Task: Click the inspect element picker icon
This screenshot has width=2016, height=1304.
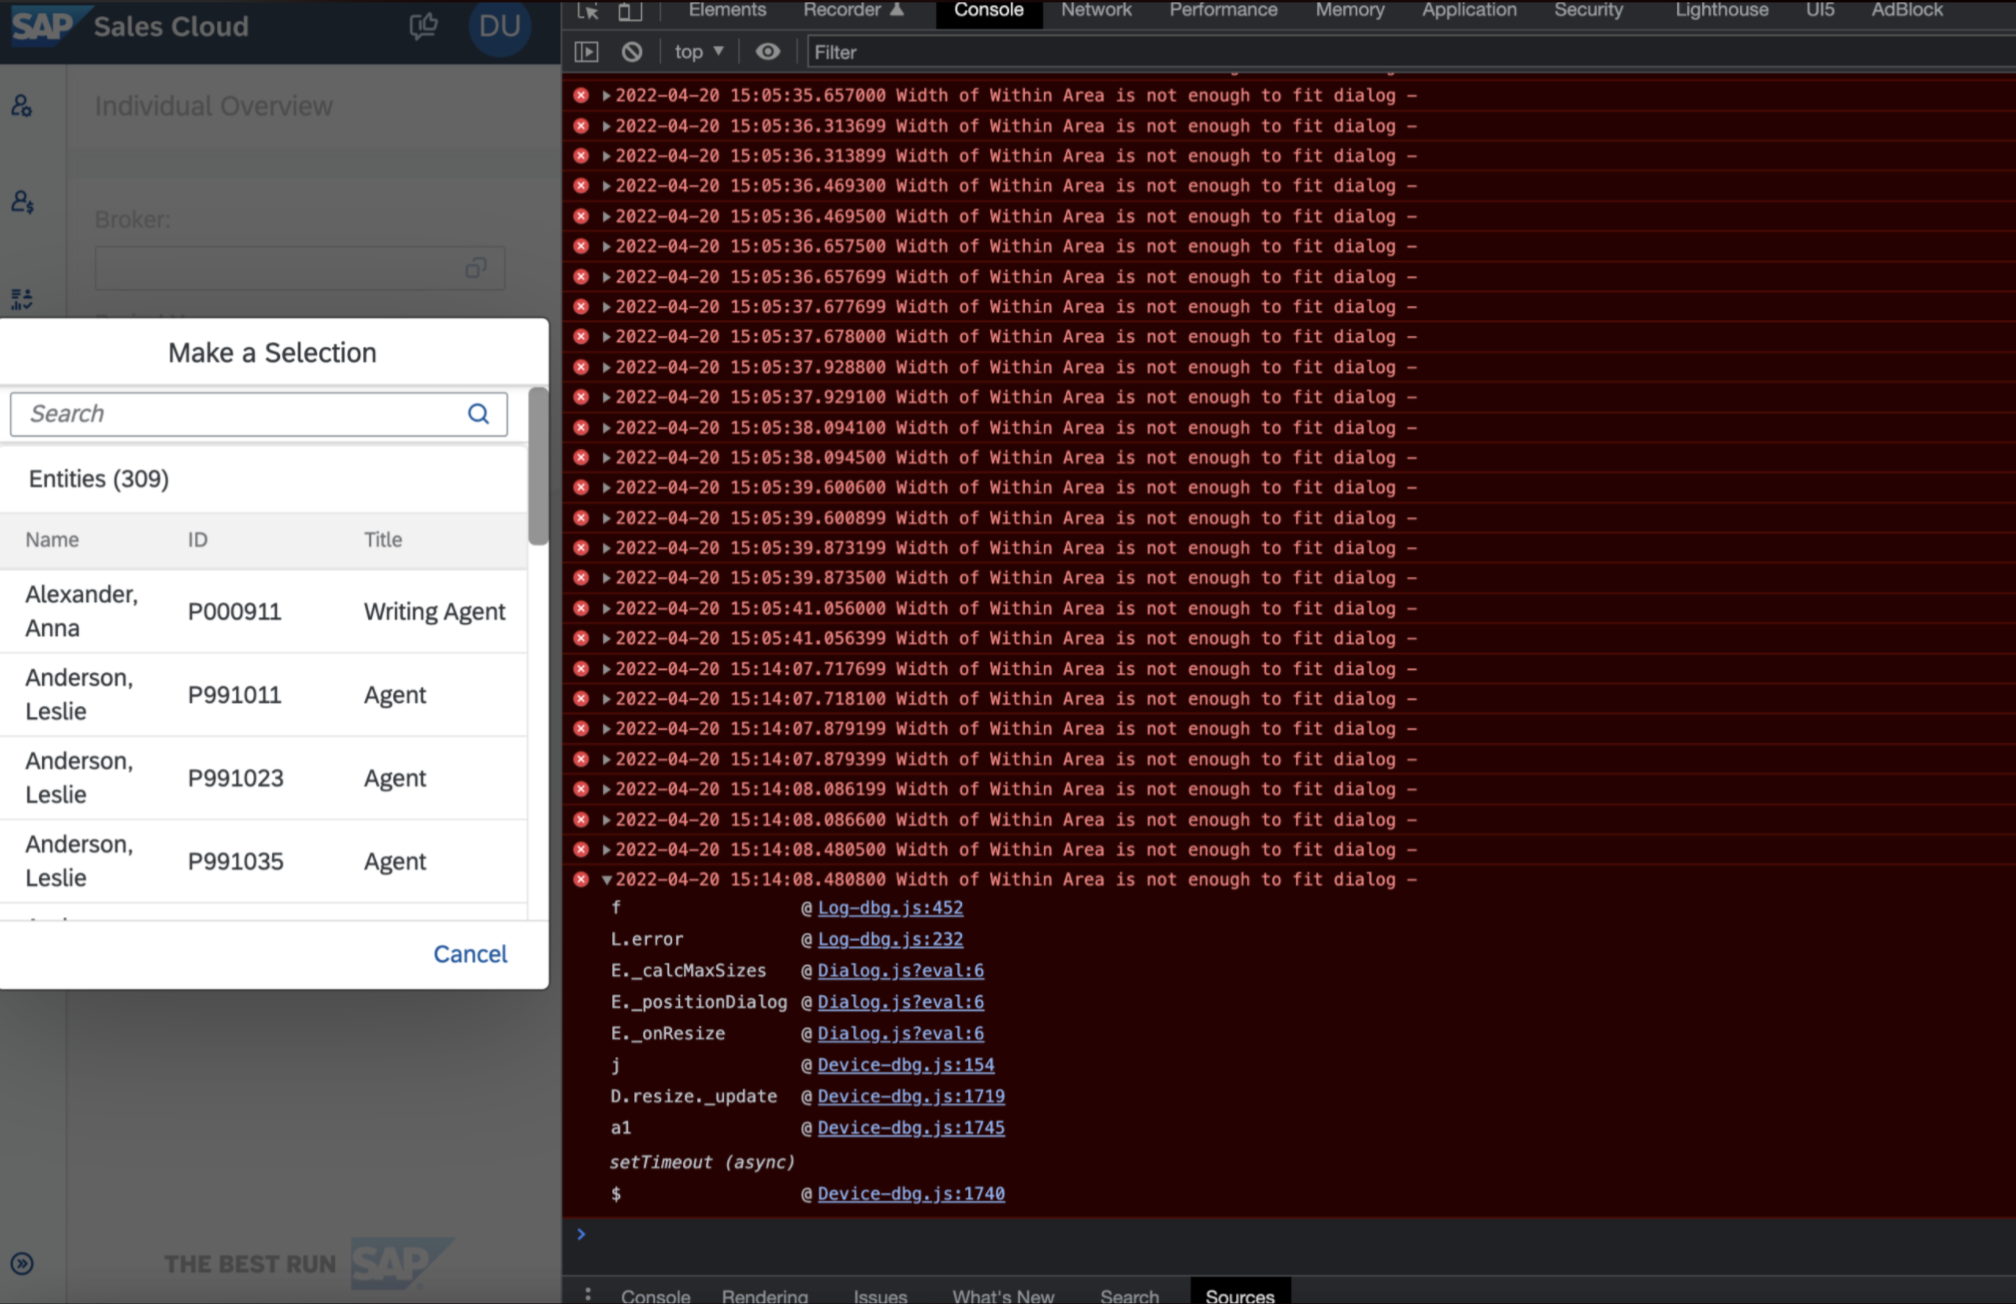Action: [588, 11]
